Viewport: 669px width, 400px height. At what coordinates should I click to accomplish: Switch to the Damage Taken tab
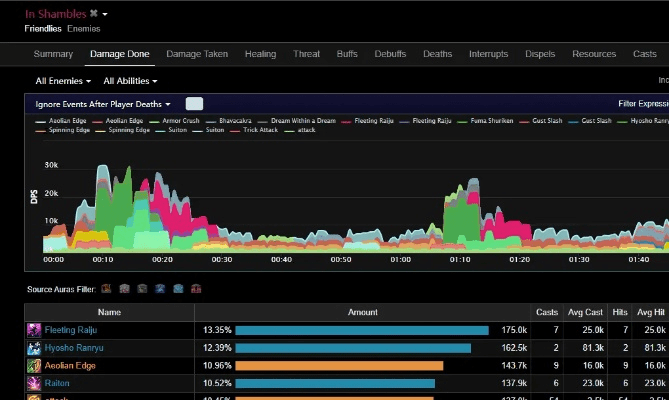pyautogui.click(x=197, y=54)
